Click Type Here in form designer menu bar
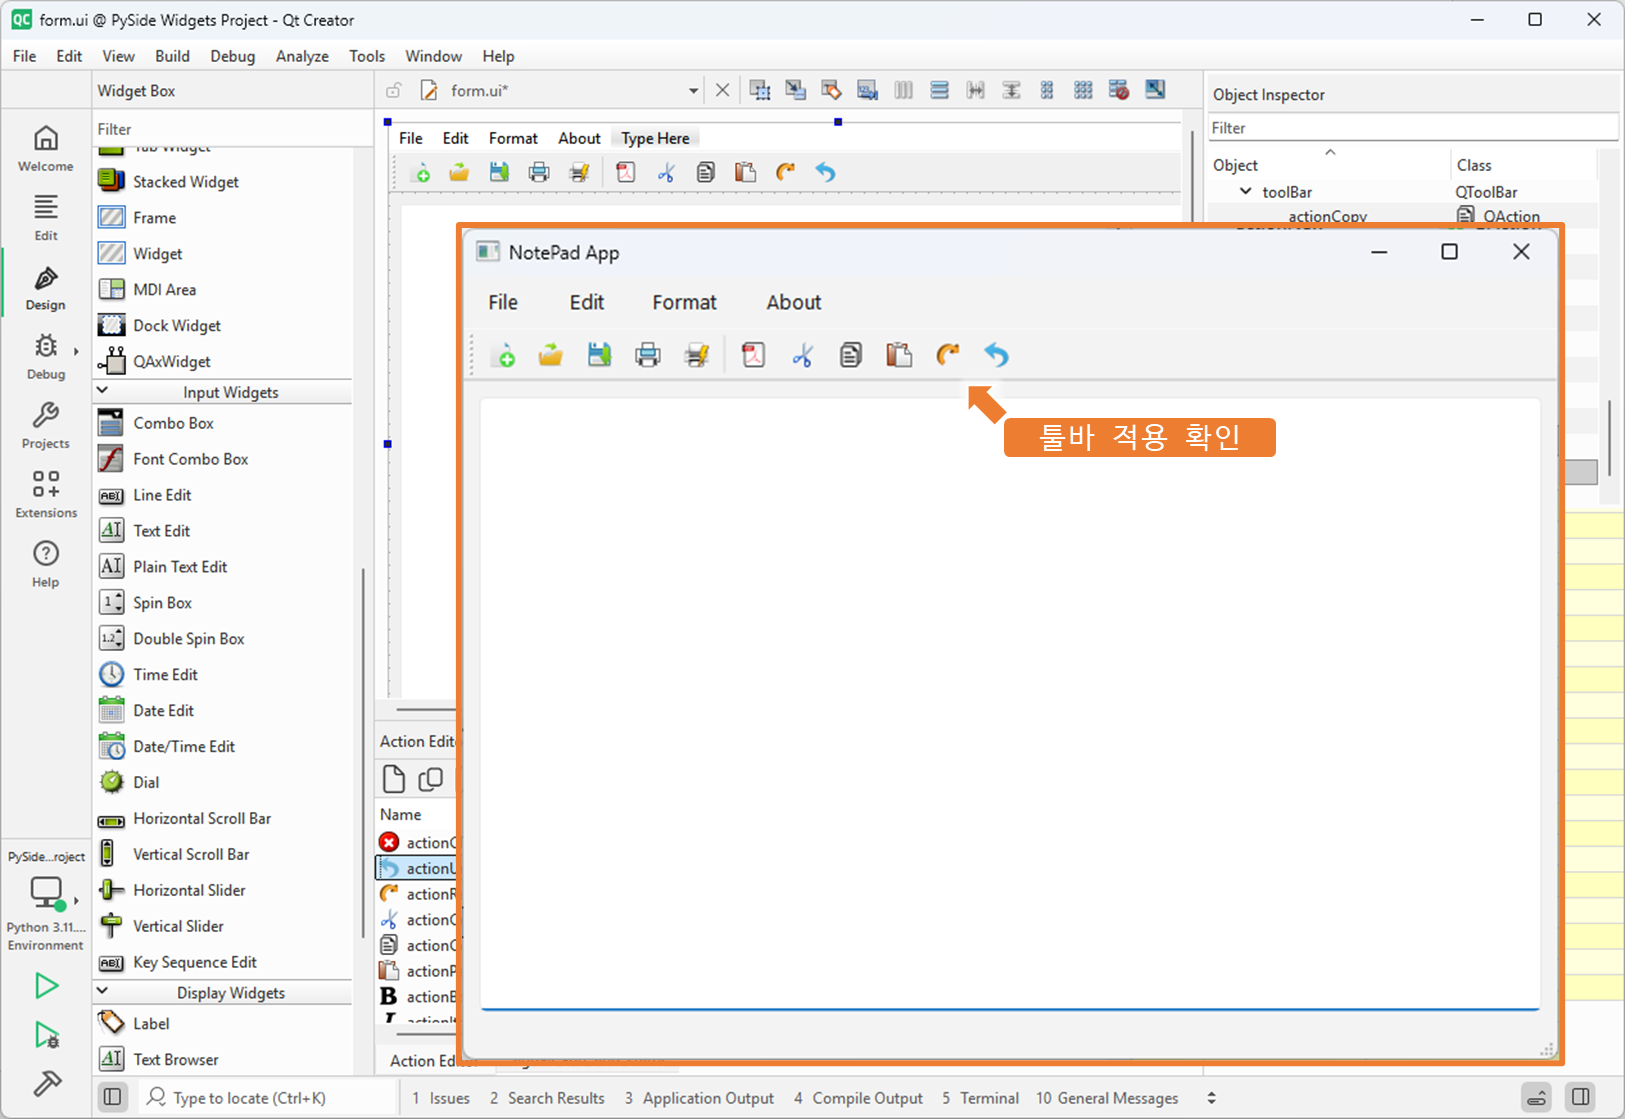This screenshot has width=1625, height=1119. click(x=655, y=138)
